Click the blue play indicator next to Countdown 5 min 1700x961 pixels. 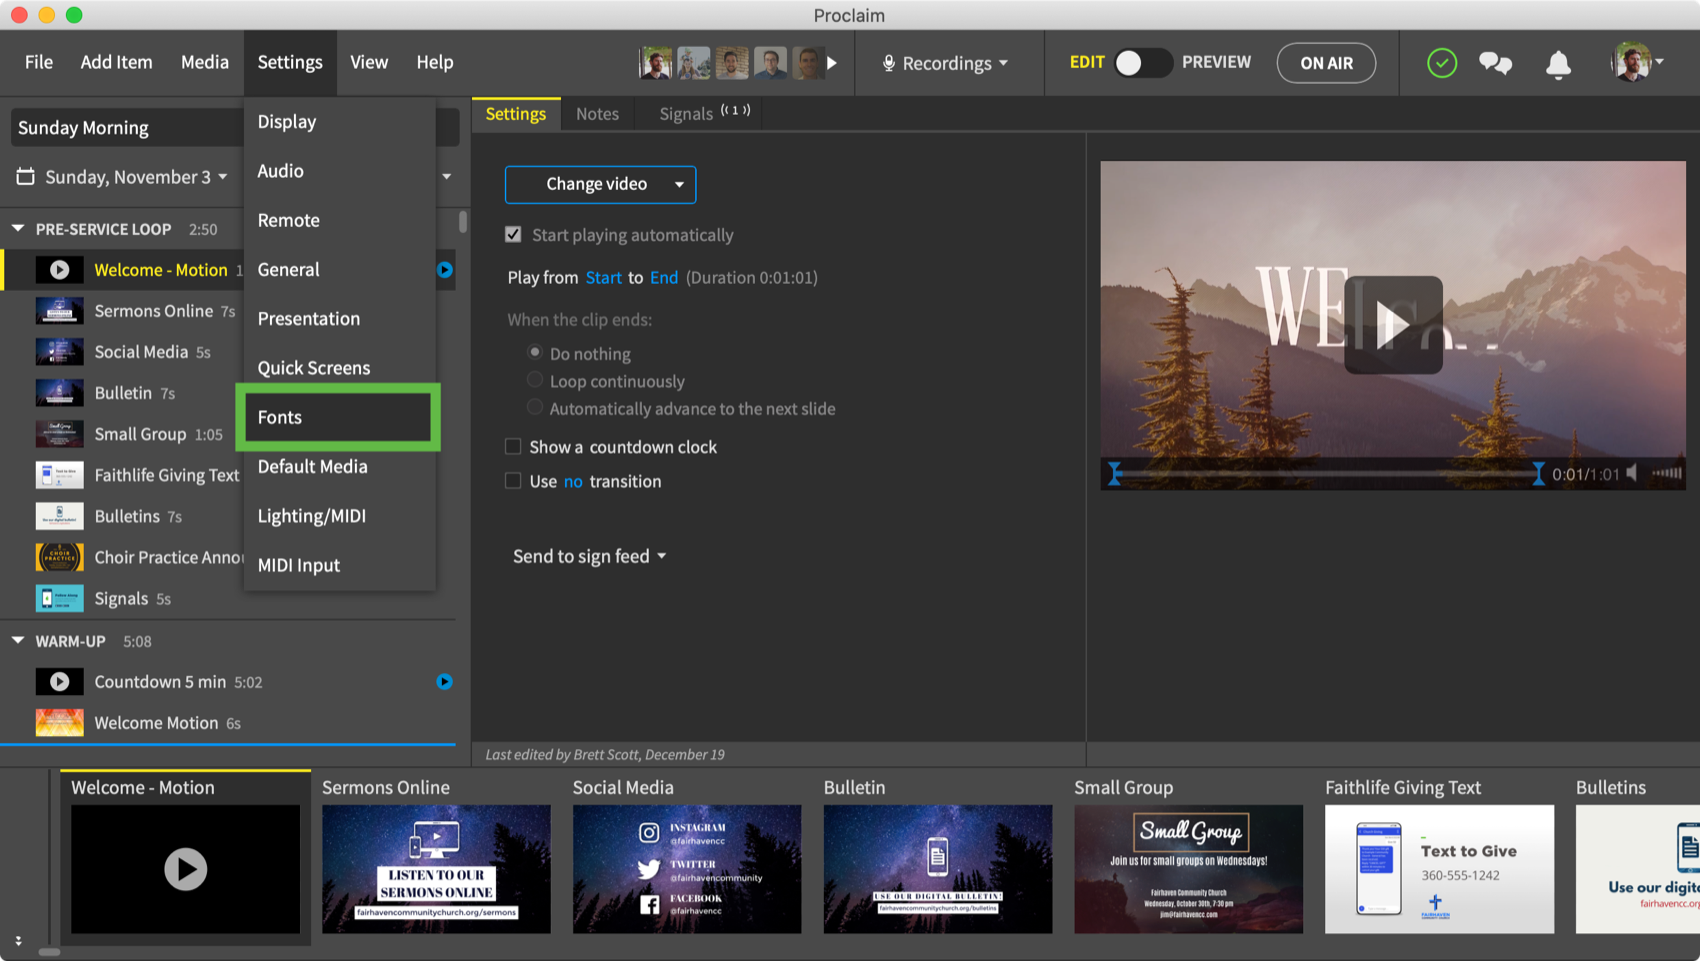click(x=444, y=682)
